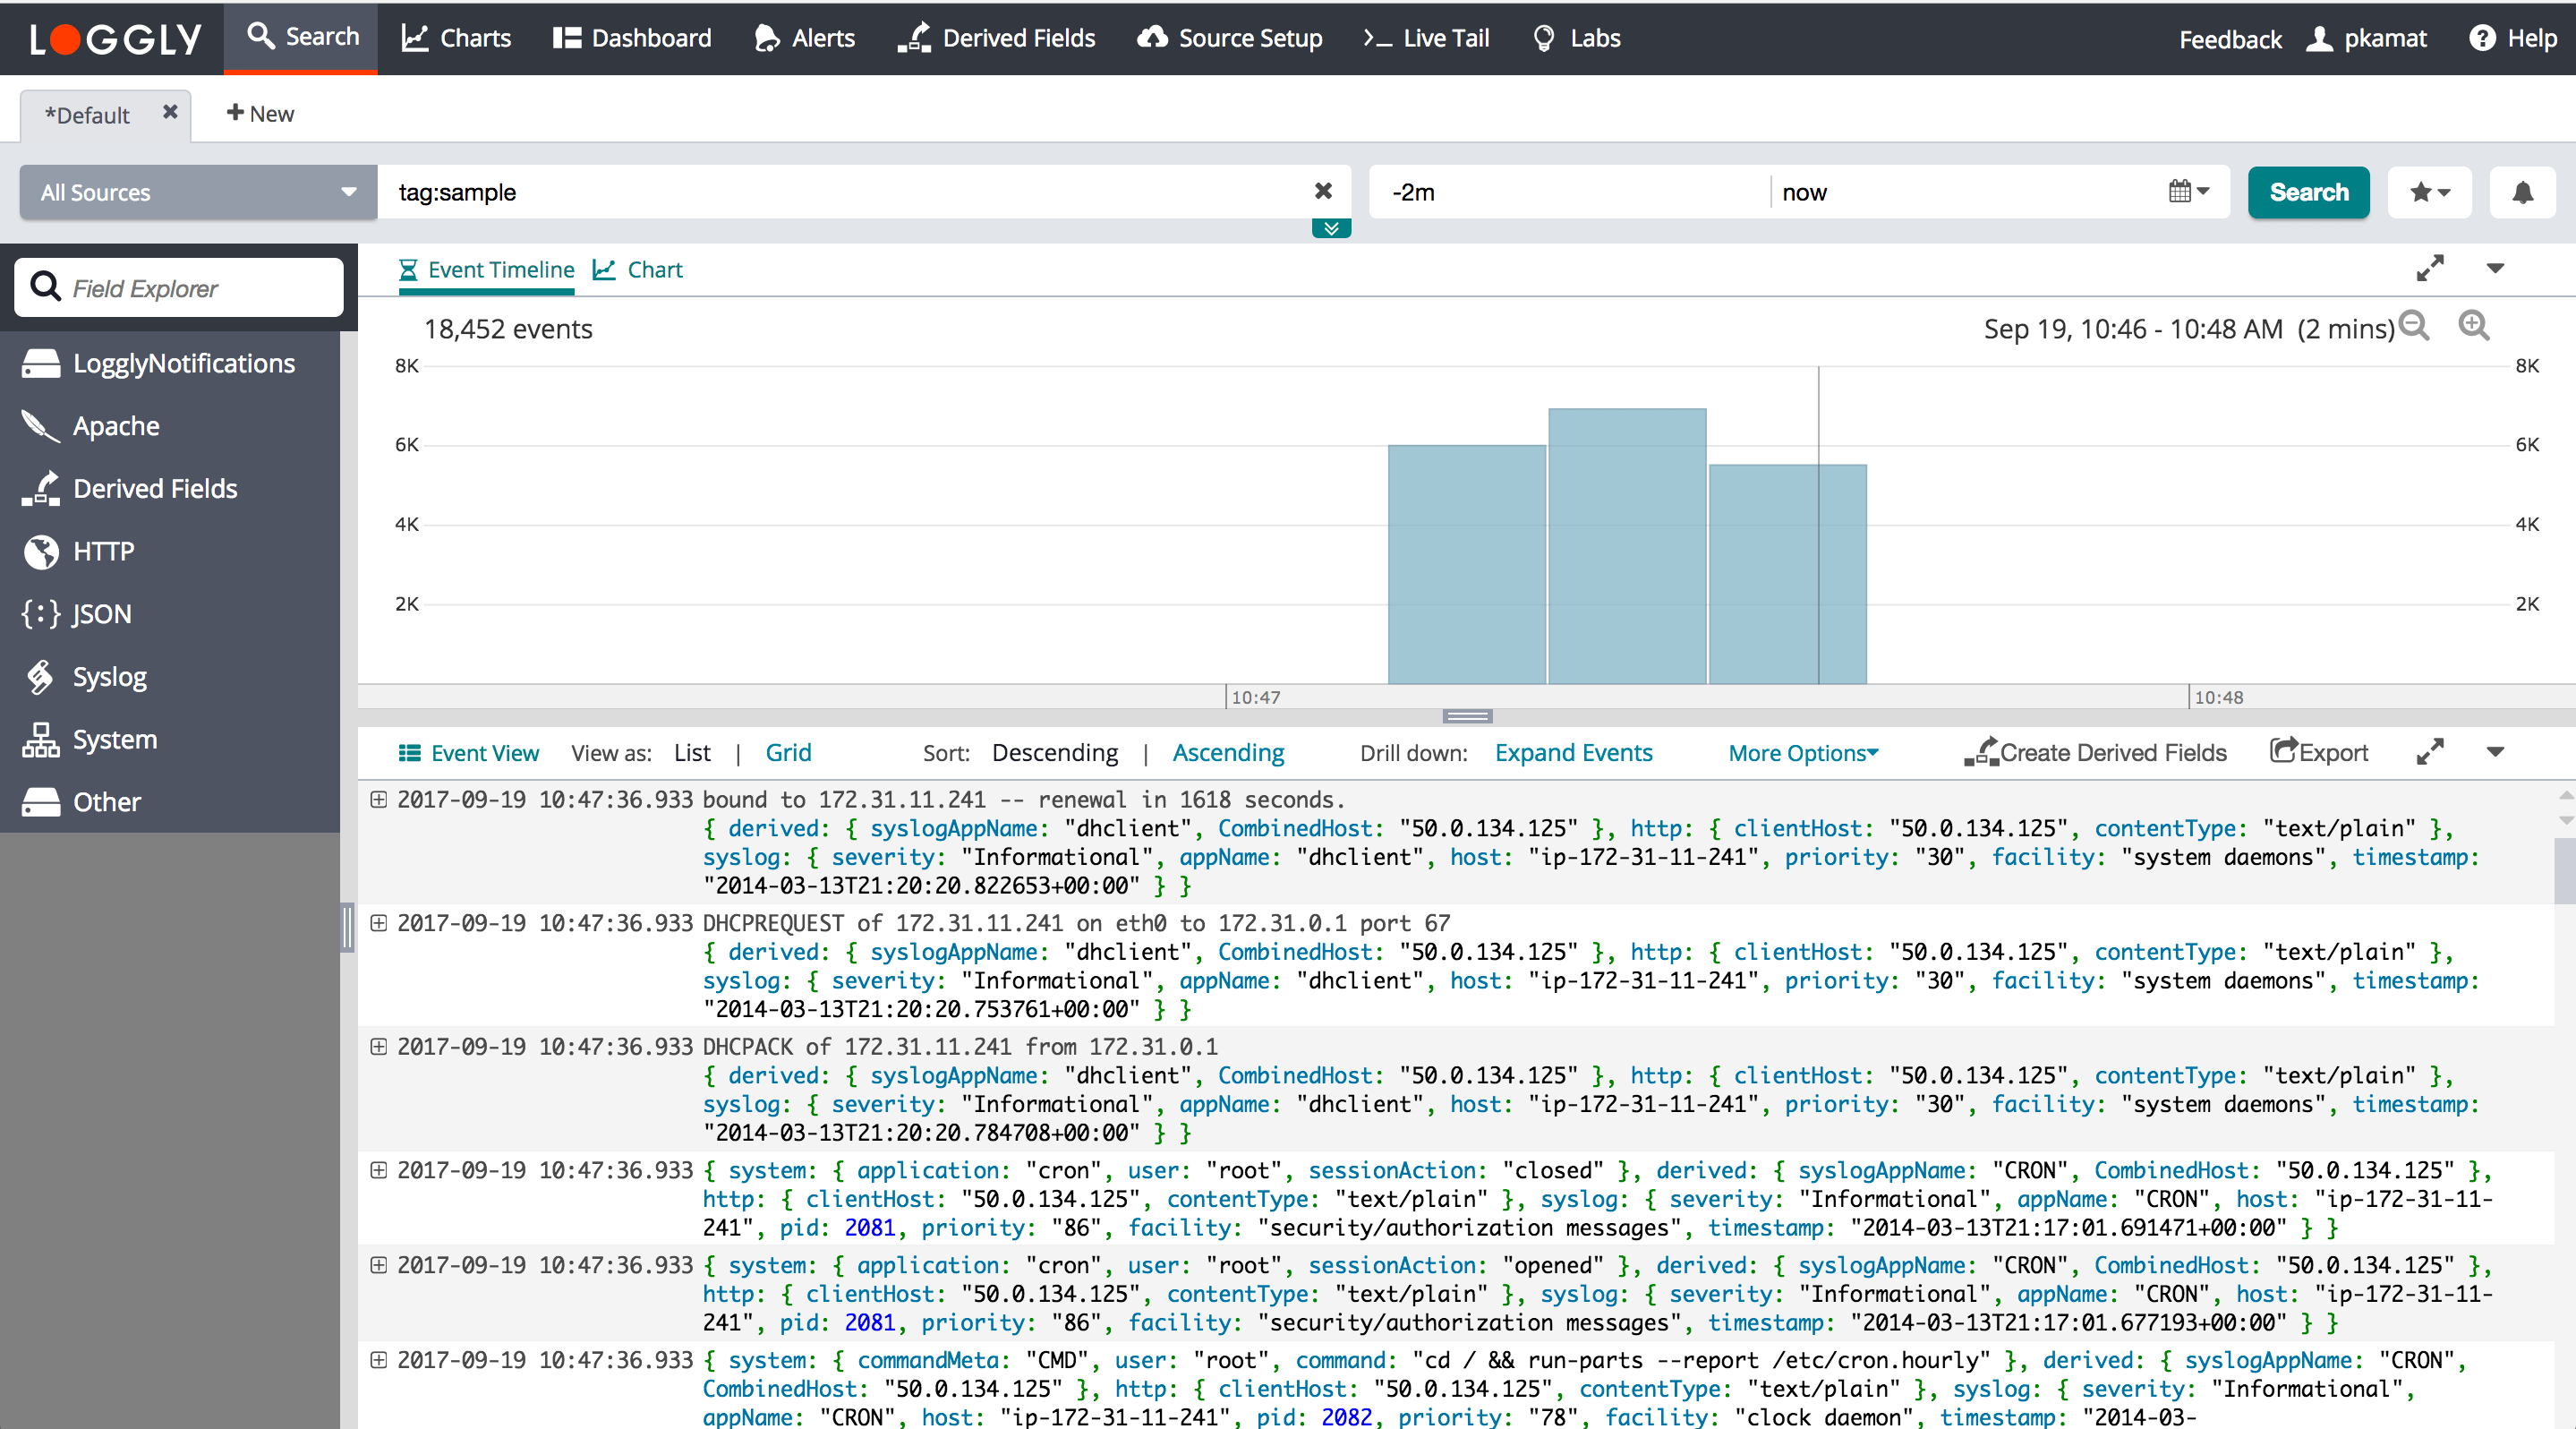The image size is (2576, 1429).
Task: Zoom out the event timeline
Action: pos(2414,326)
